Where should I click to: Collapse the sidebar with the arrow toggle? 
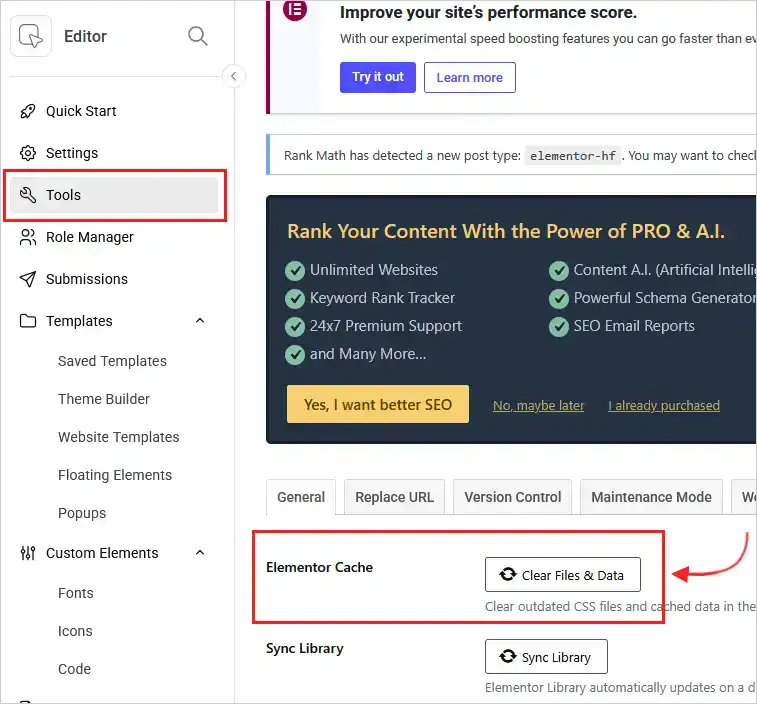(233, 76)
